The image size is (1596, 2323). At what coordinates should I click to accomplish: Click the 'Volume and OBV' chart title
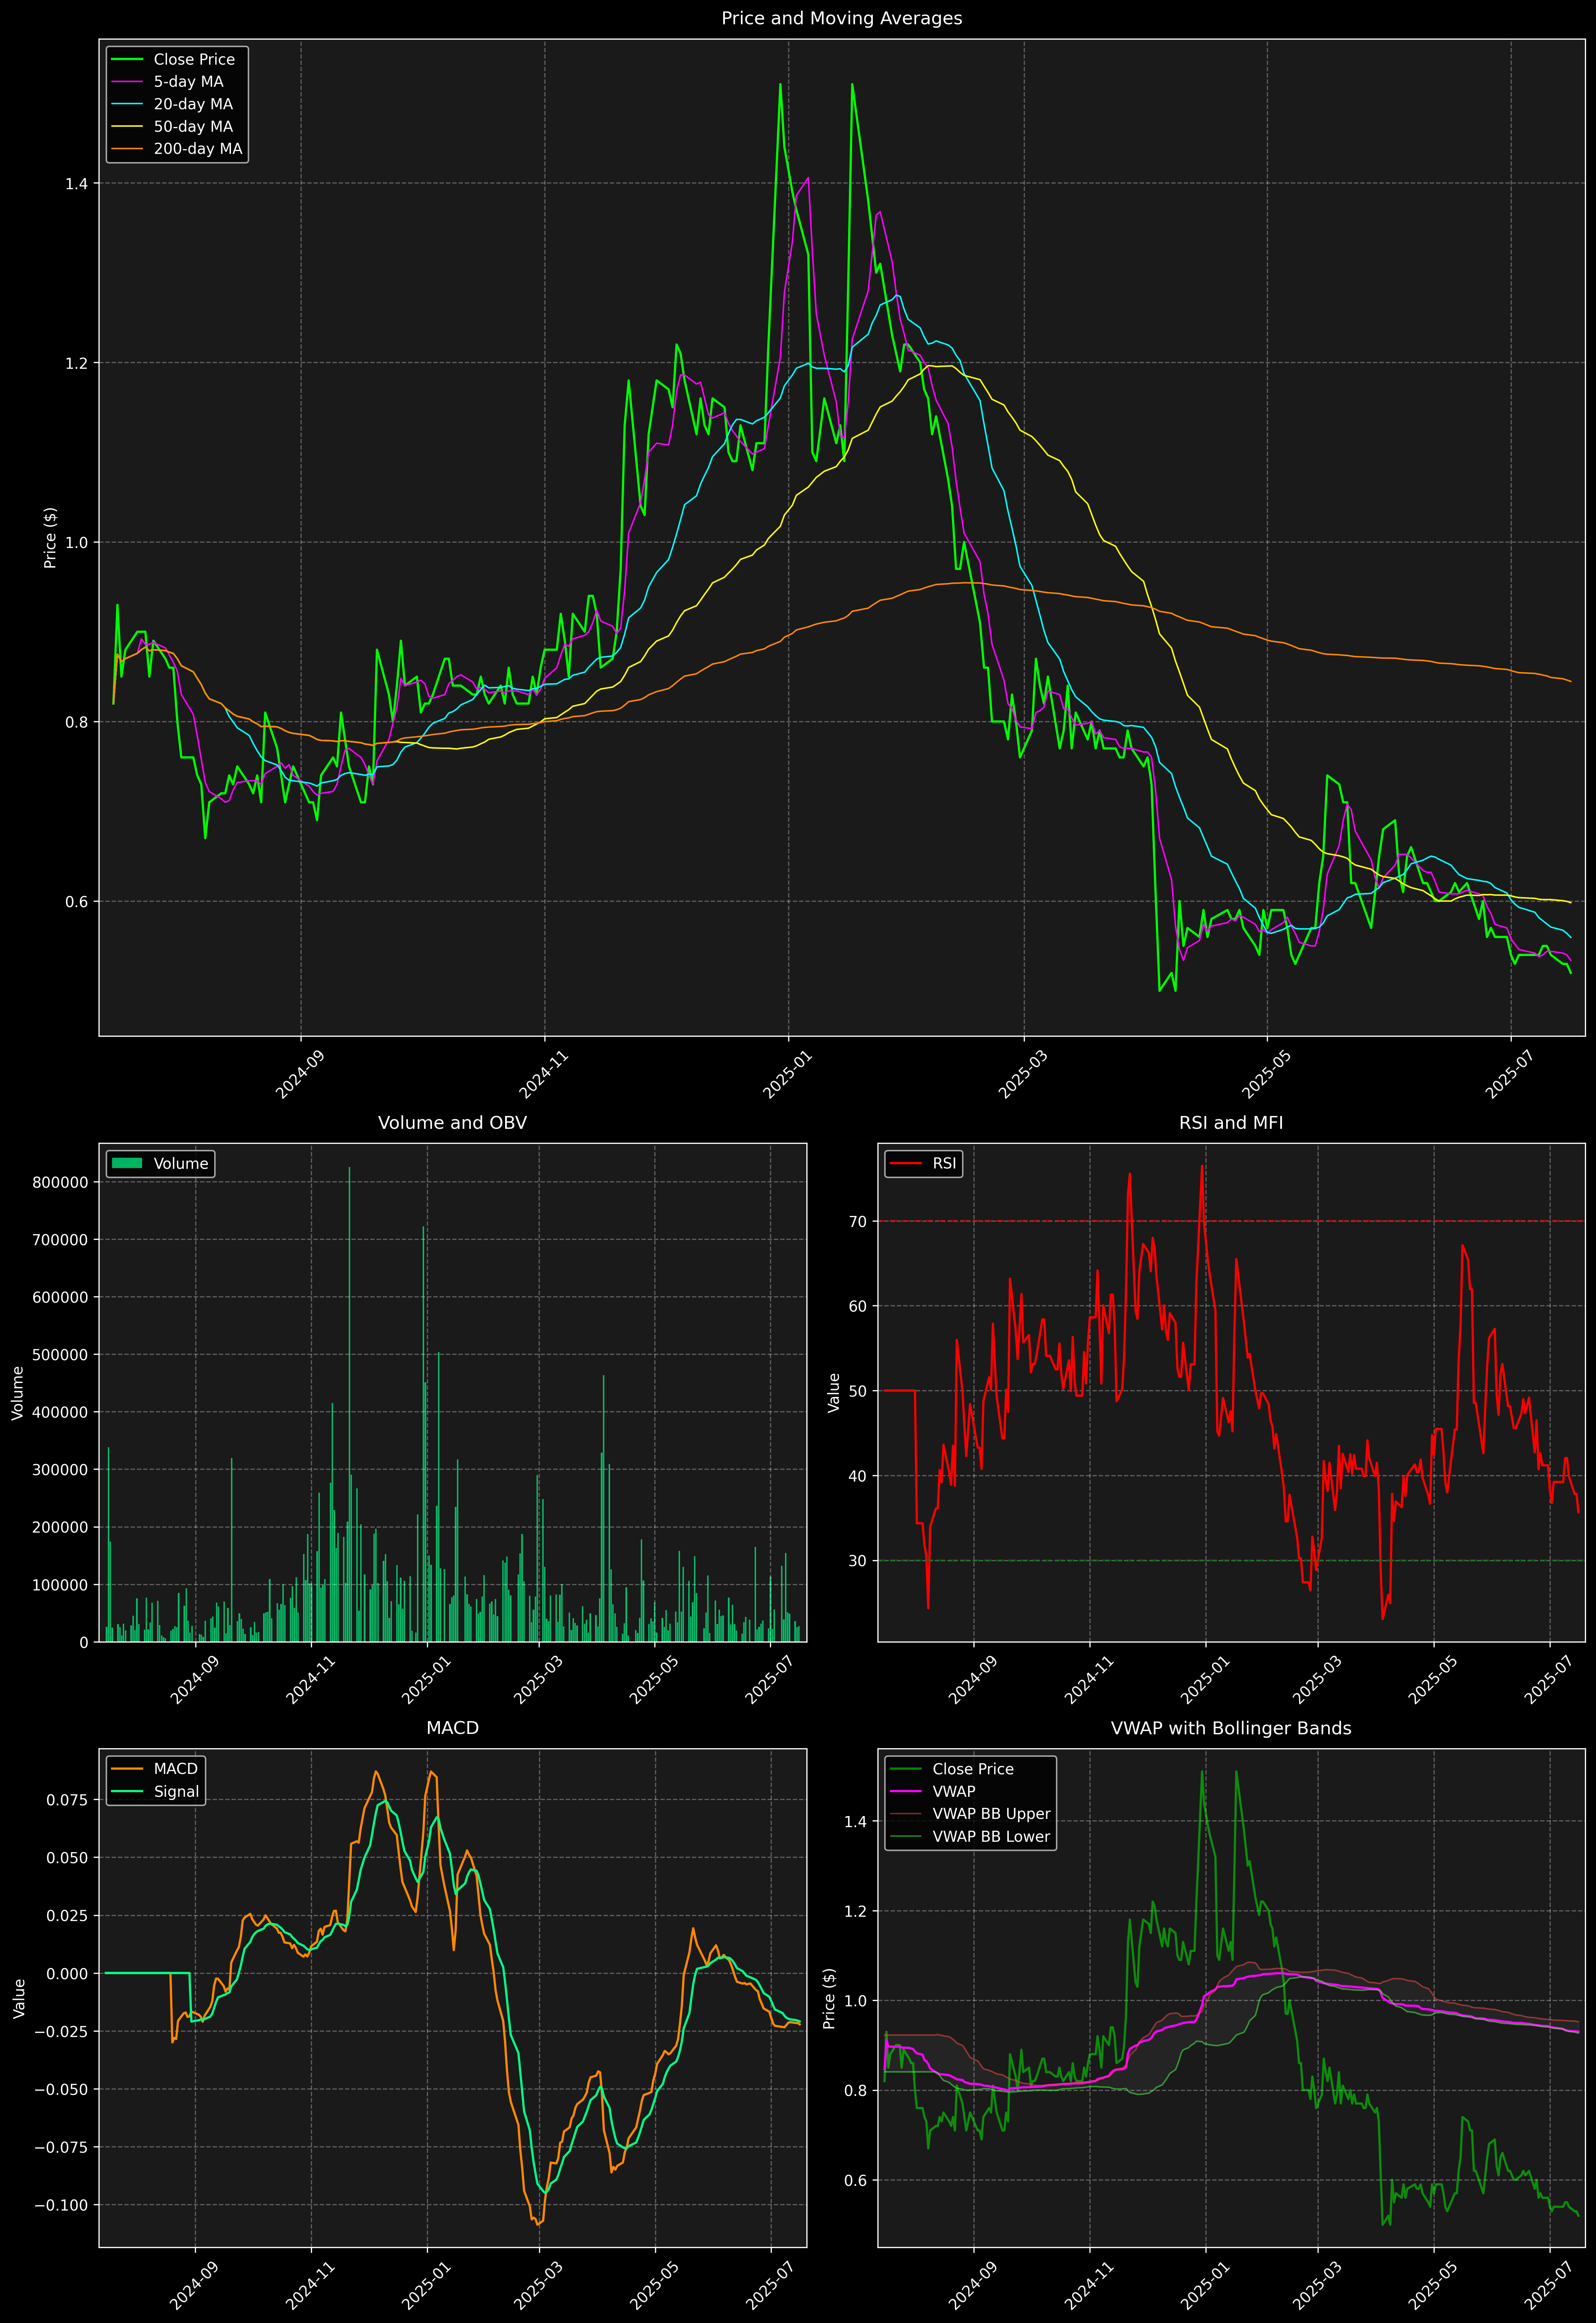tap(452, 1123)
